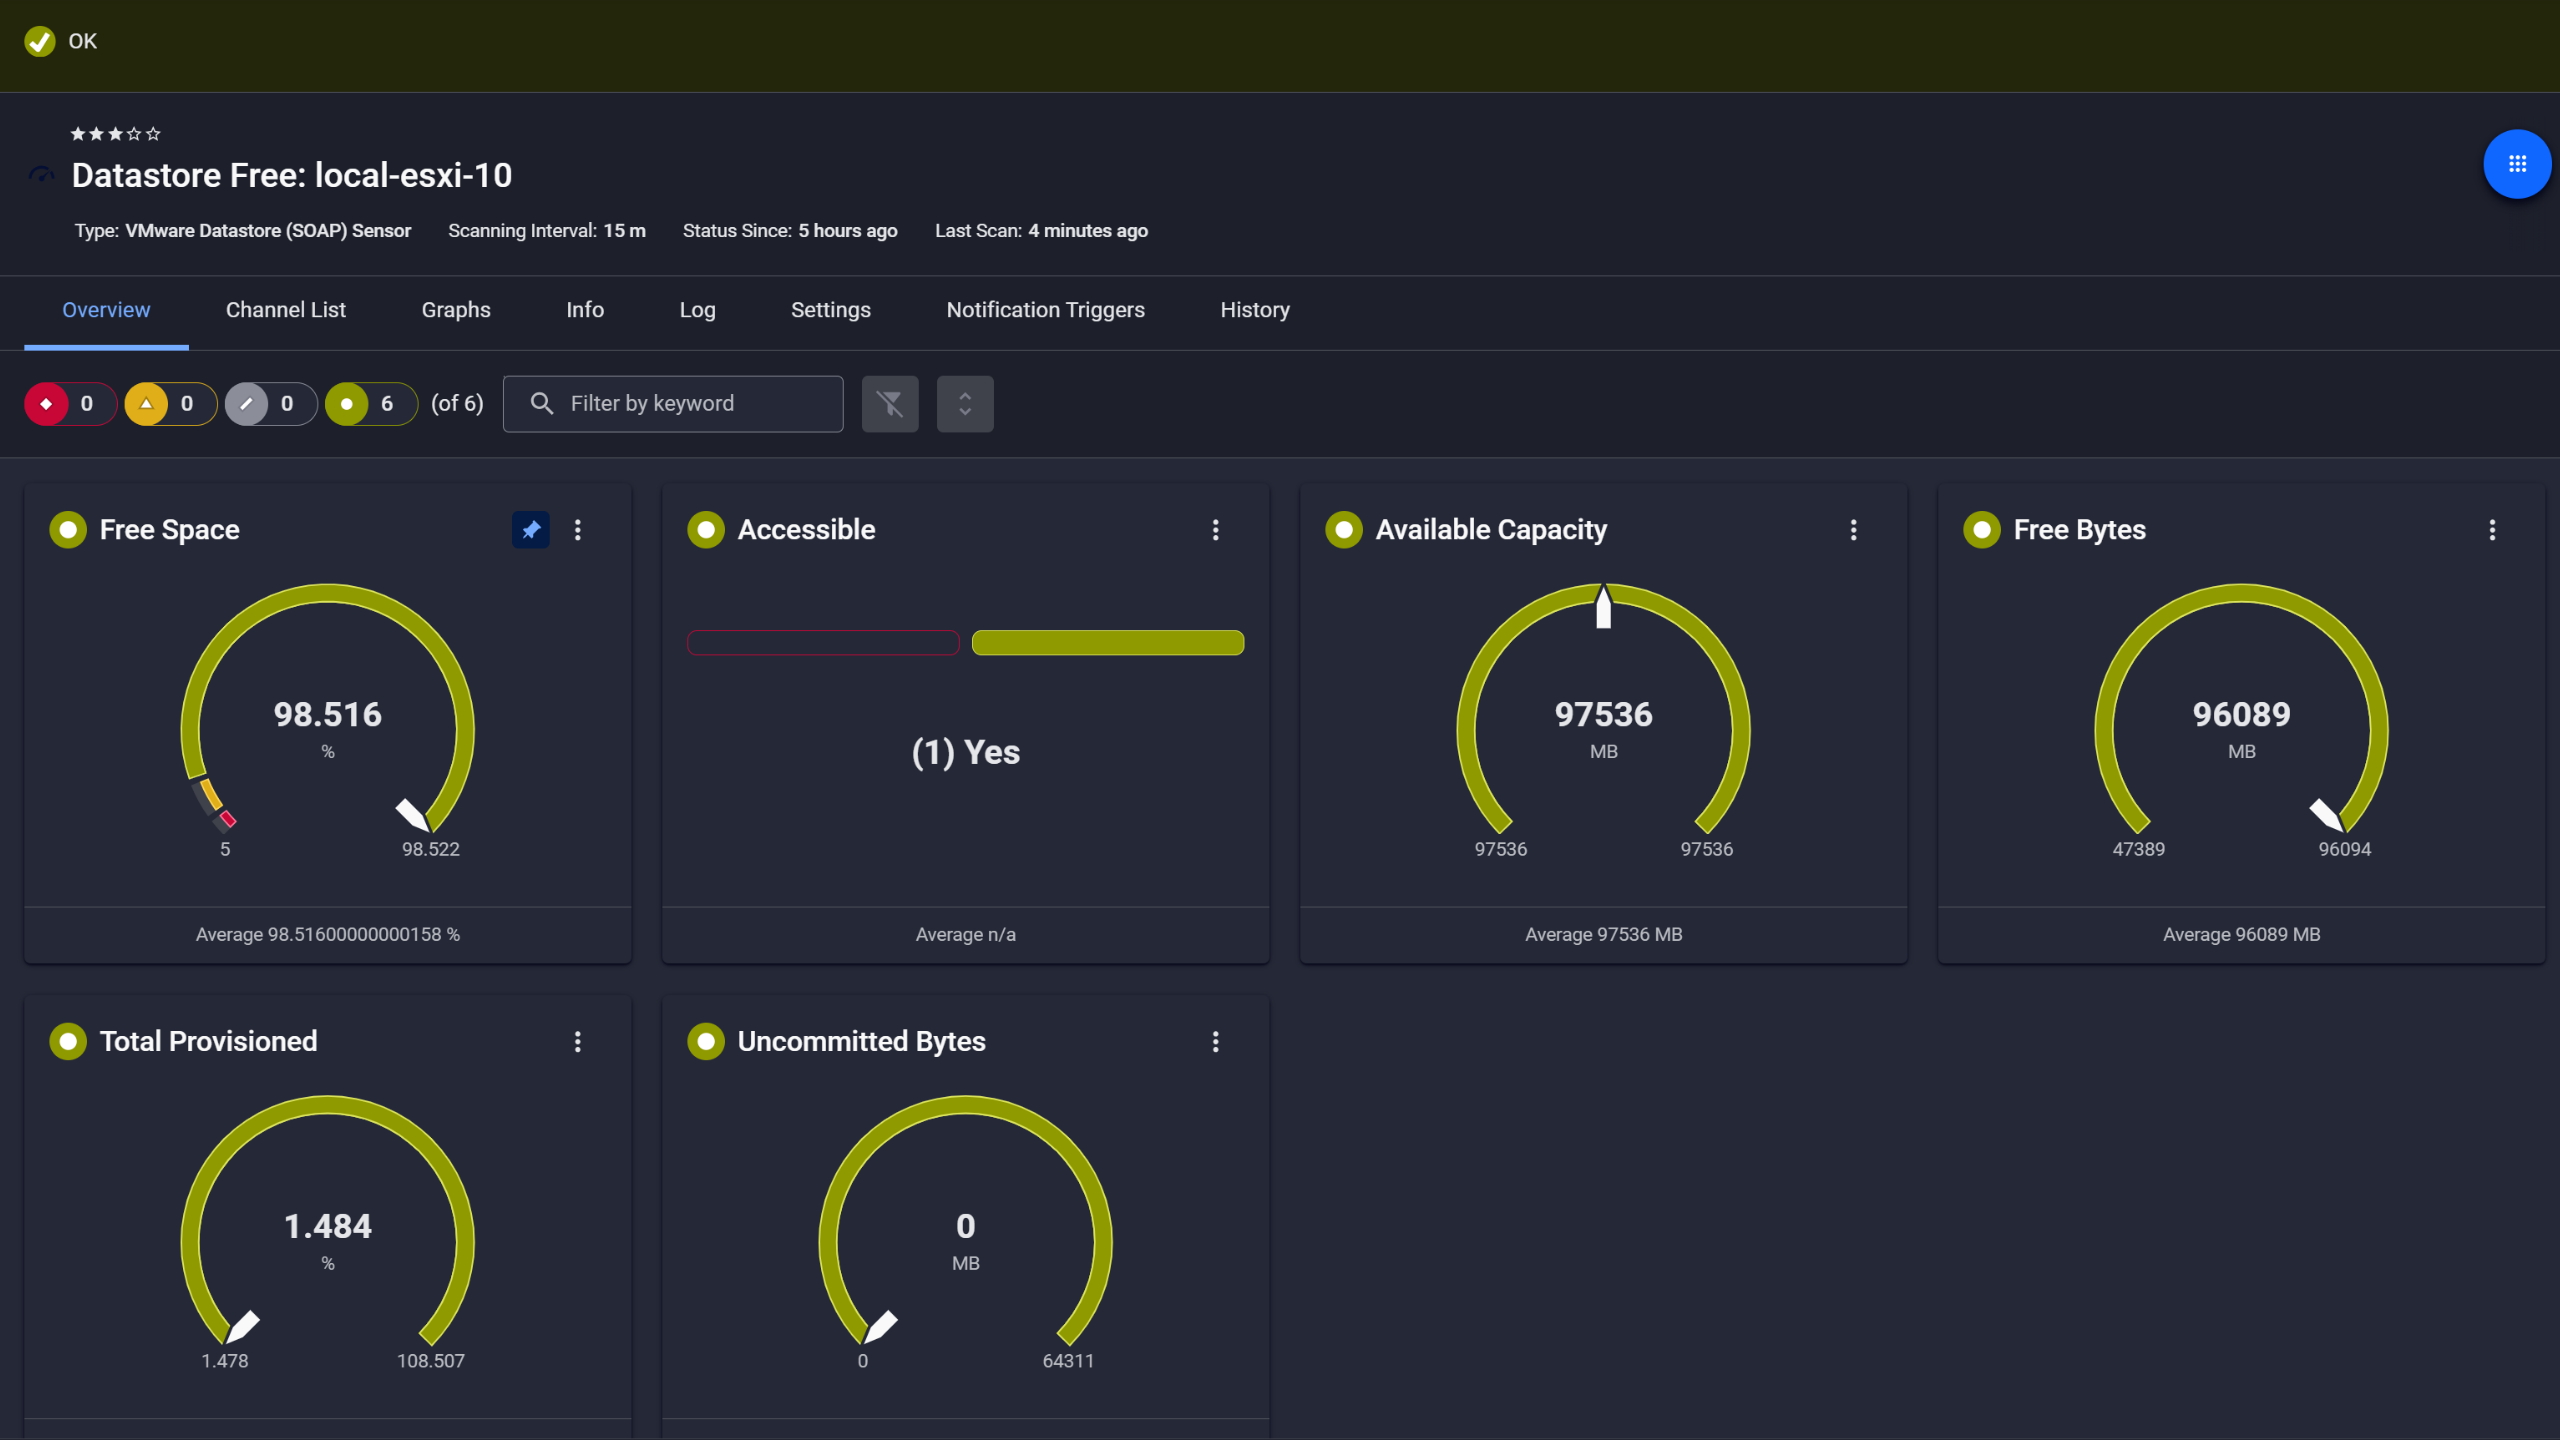The image size is (2560, 1440).
Task: Open Available Capacity card three-dot menu
Action: point(1854,529)
